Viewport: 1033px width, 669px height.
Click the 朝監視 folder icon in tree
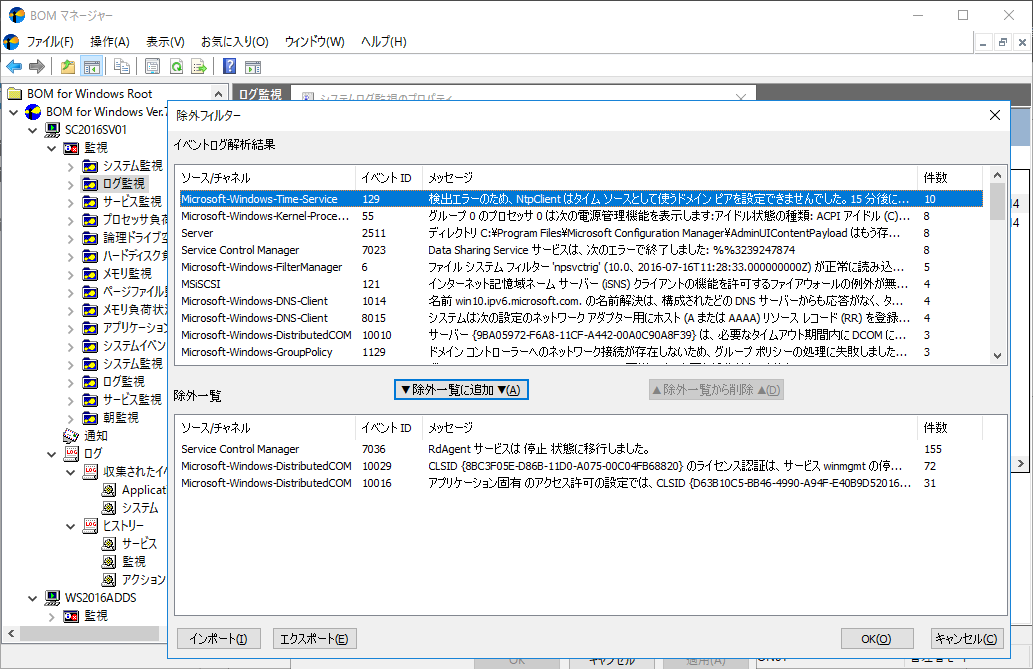(90, 418)
